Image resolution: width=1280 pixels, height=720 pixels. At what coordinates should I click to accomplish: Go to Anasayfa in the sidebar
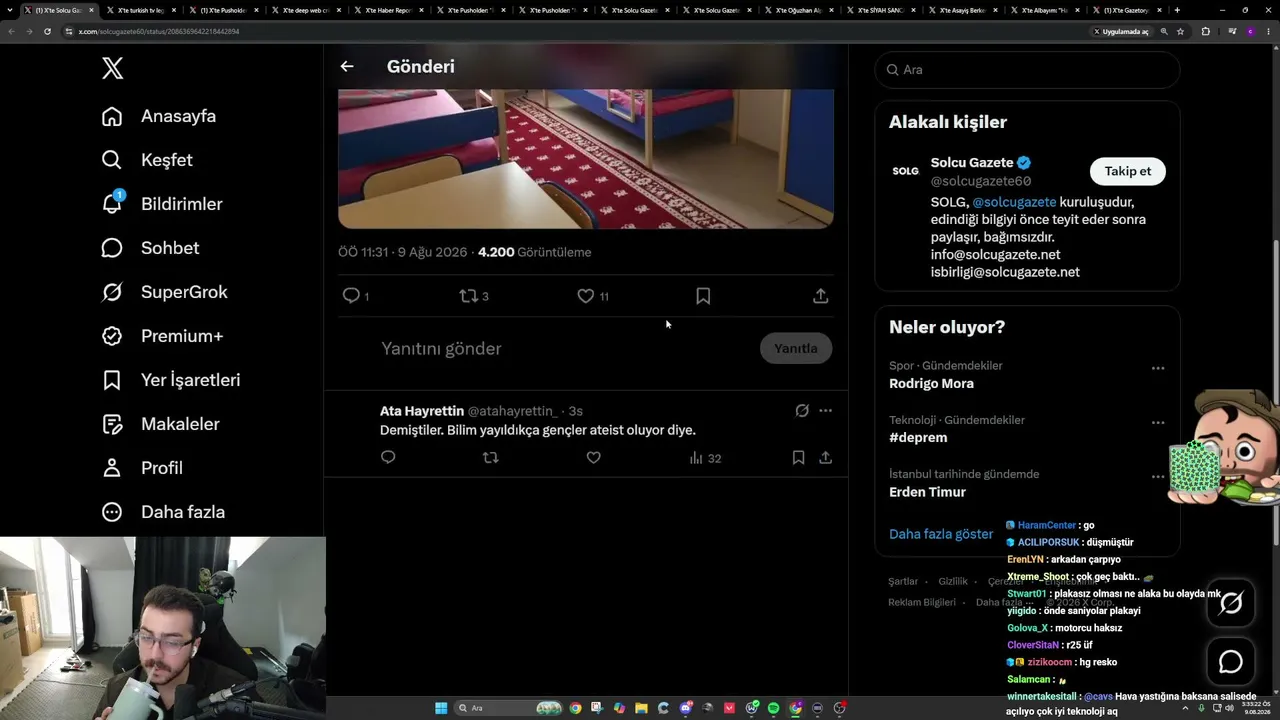pyautogui.click(x=159, y=116)
